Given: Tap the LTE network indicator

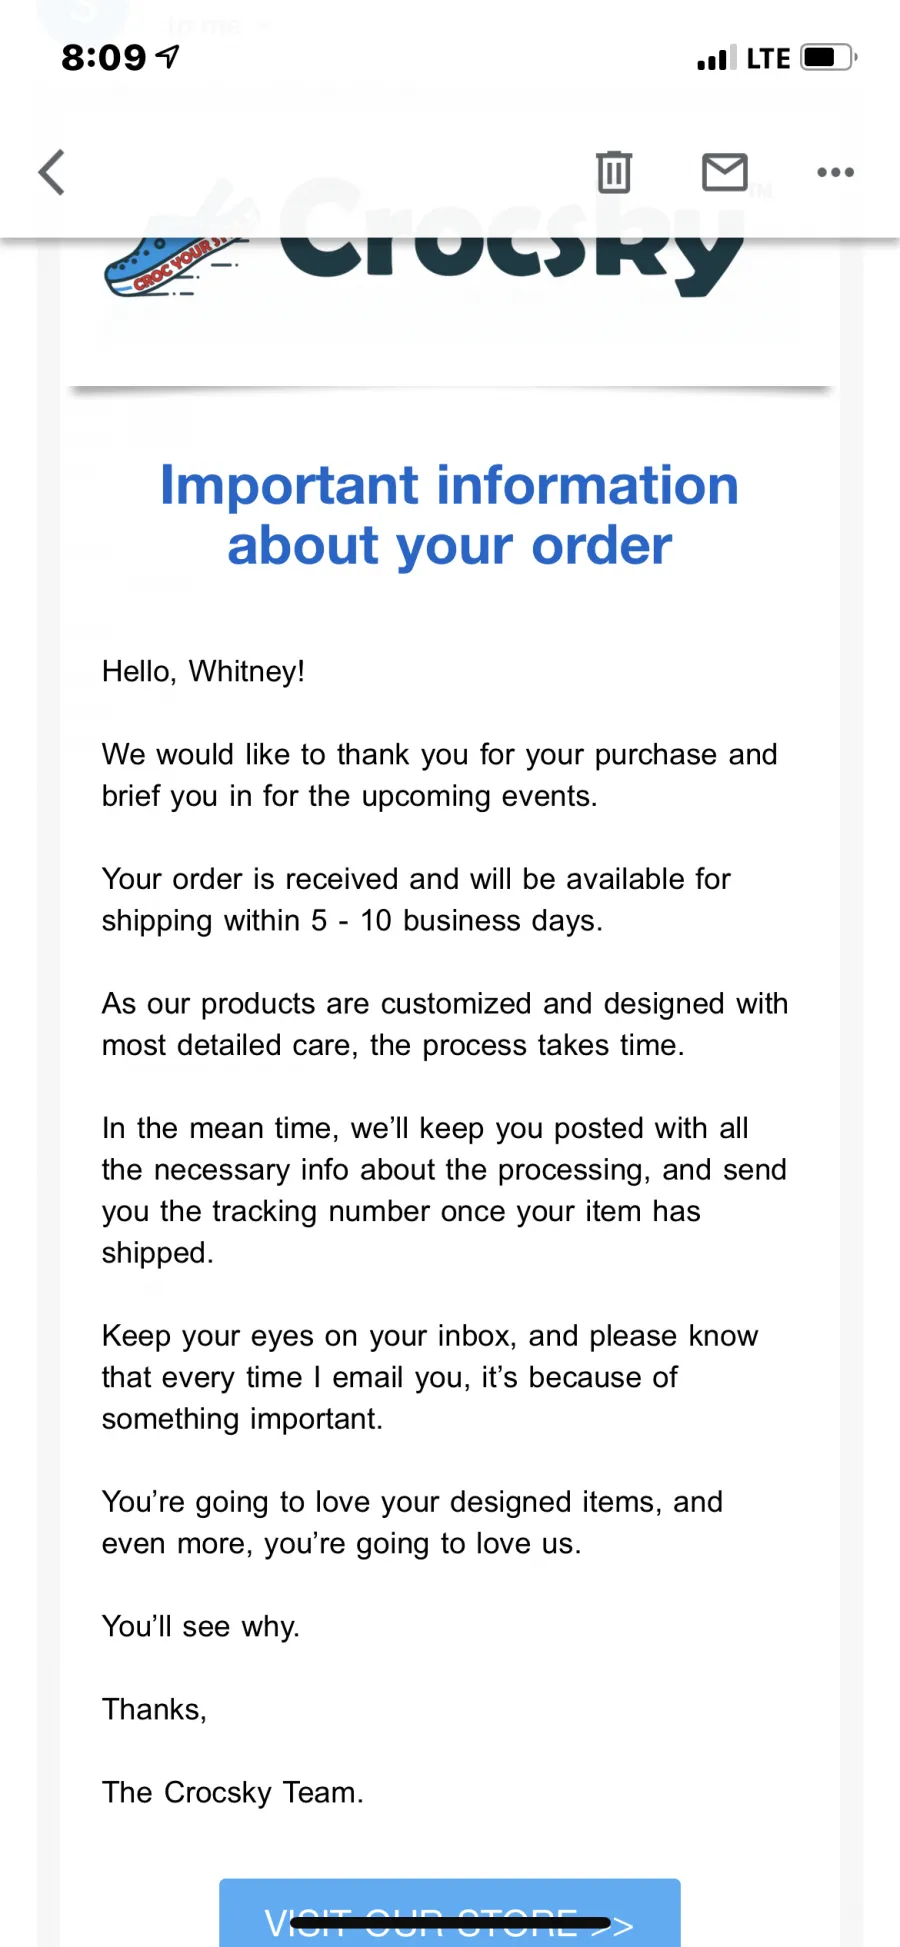Looking at the screenshot, I should tap(768, 58).
